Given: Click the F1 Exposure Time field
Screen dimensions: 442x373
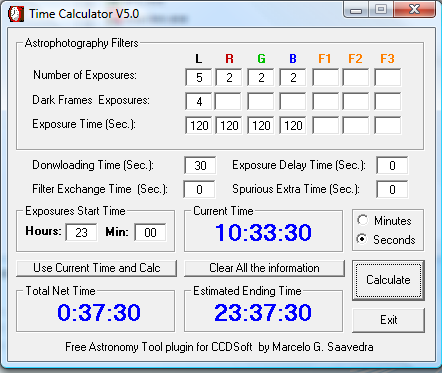Looking at the screenshot, I should [x=325, y=125].
